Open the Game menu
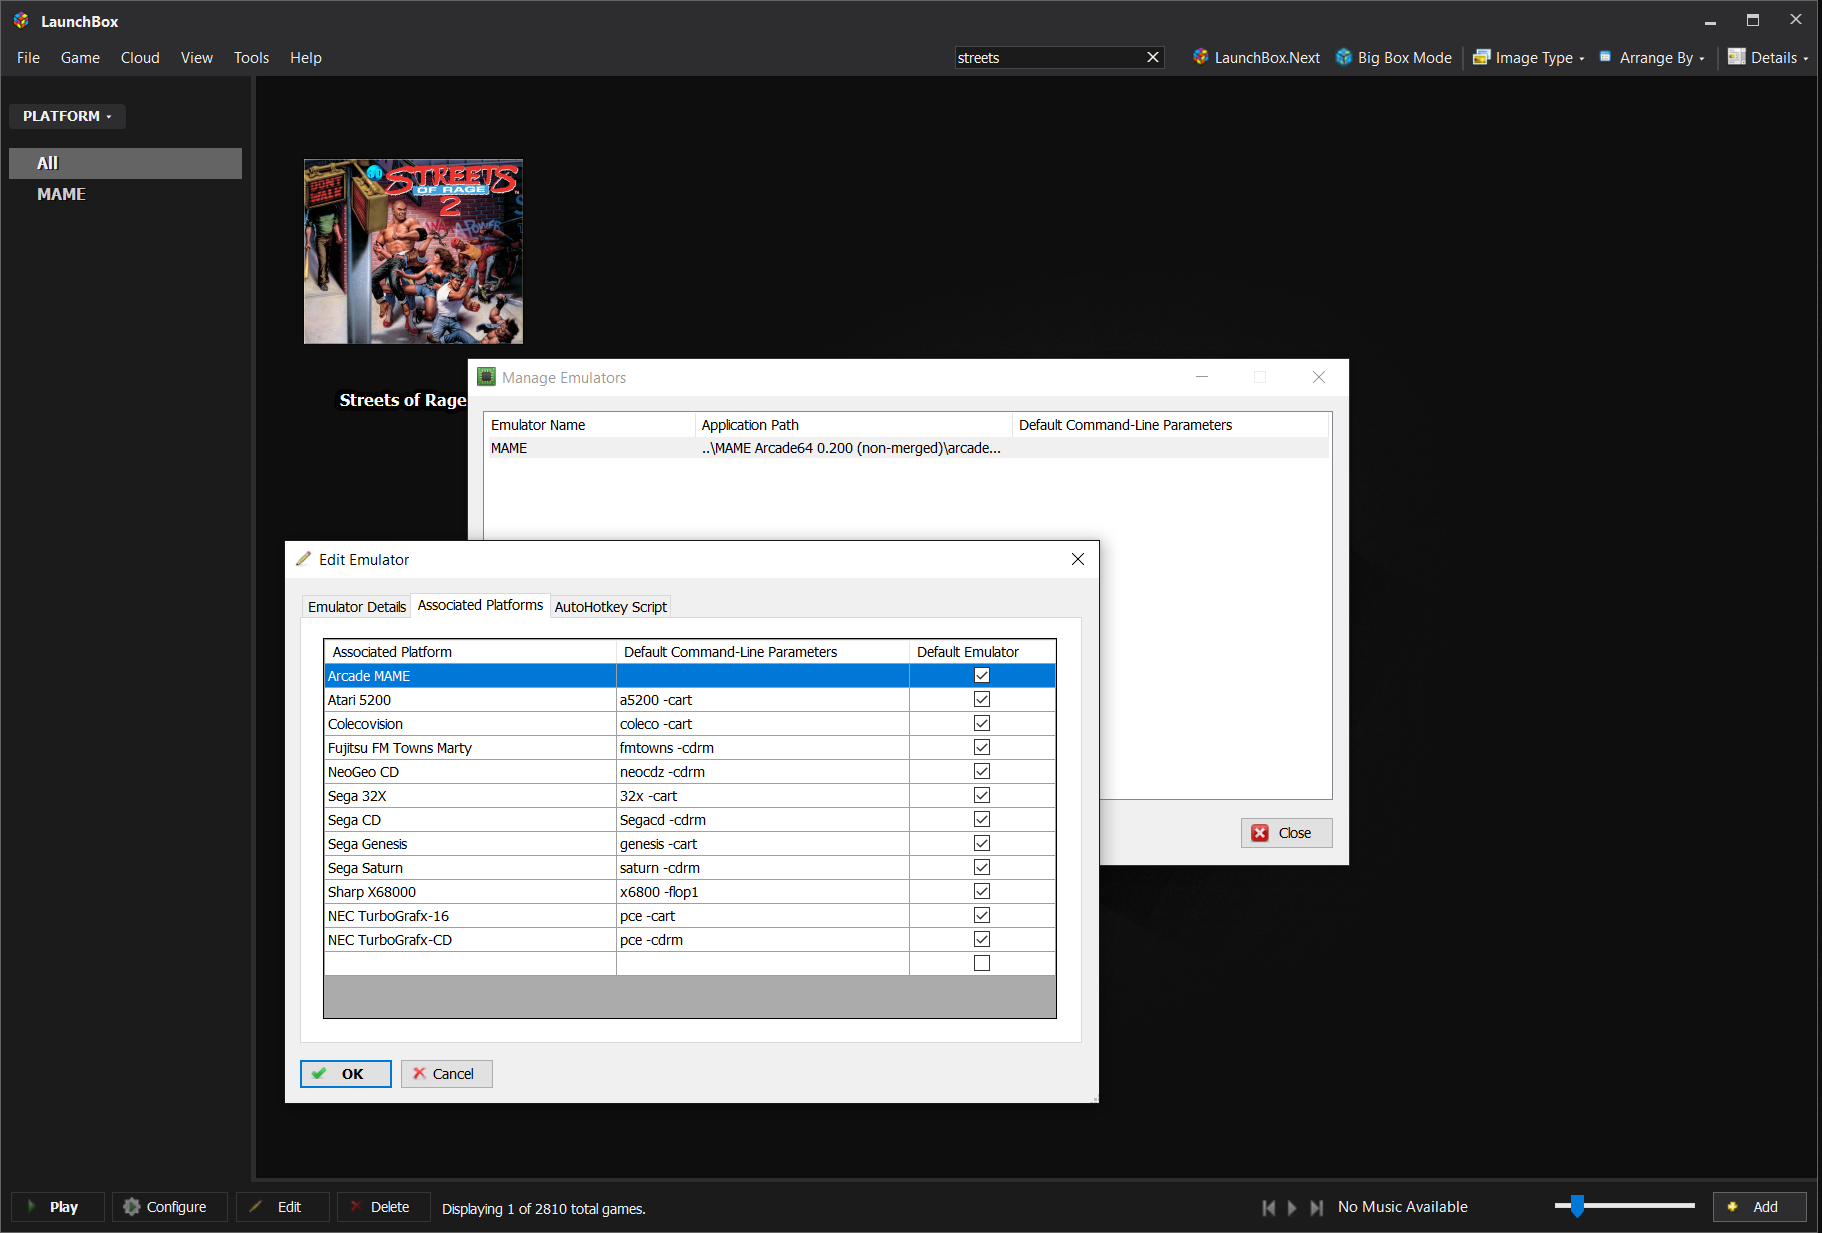1822x1233 pixels. (x=80, y=58)
